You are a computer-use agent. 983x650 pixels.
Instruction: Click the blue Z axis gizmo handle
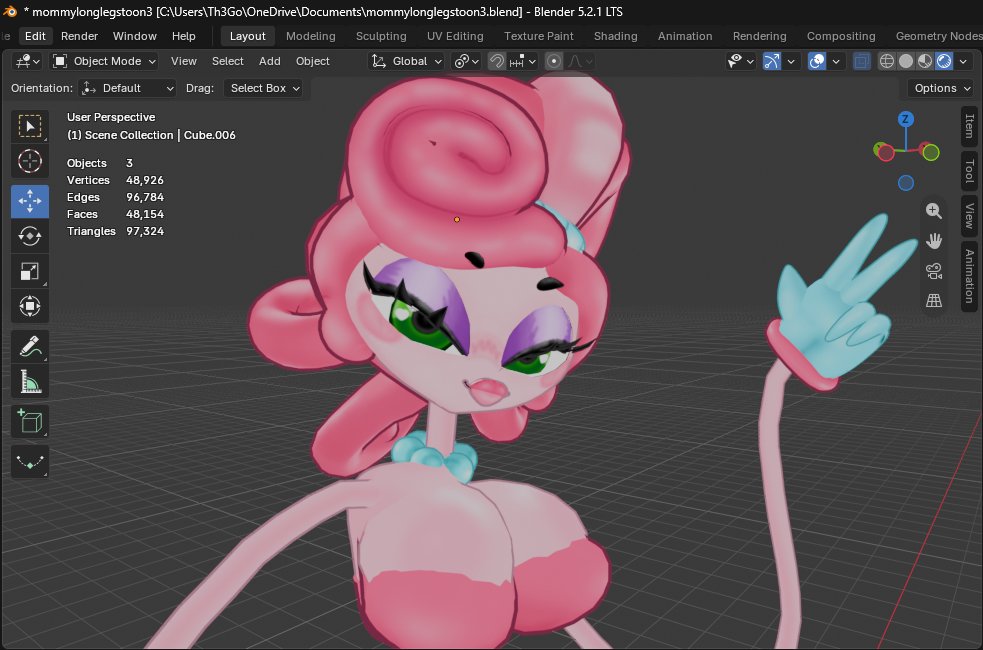[x=905, y=119]
